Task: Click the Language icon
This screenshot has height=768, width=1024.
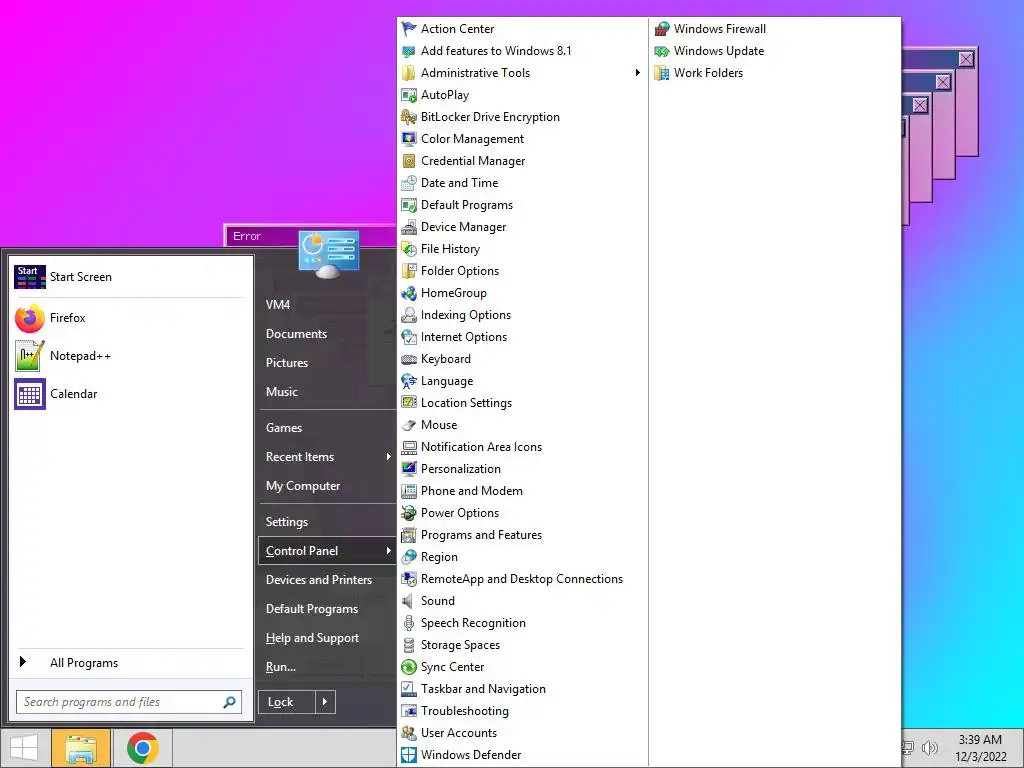Action: [x=409, y=381]
